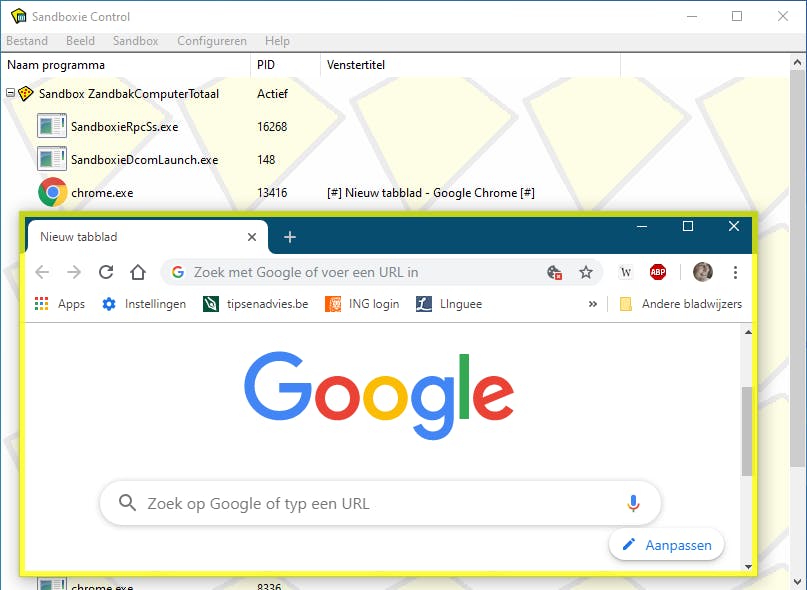Select the chrome.exe icon with PID 13416
The width and height of the screenshot is (807, 590).
click(52, 193)
